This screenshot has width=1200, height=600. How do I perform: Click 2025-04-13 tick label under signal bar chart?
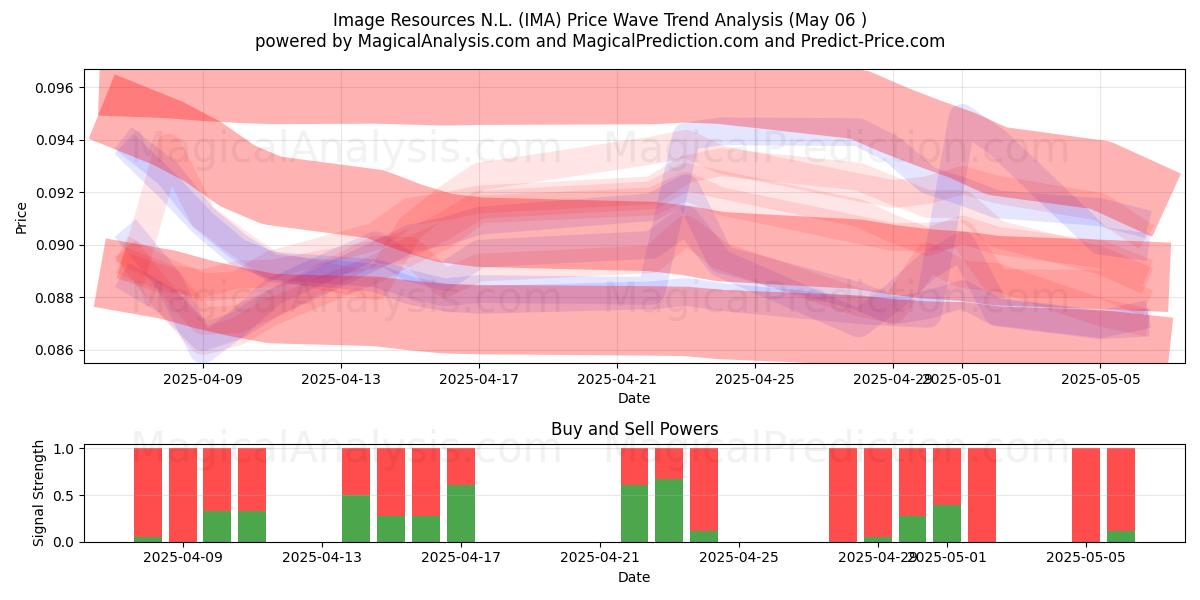[322, 558]
